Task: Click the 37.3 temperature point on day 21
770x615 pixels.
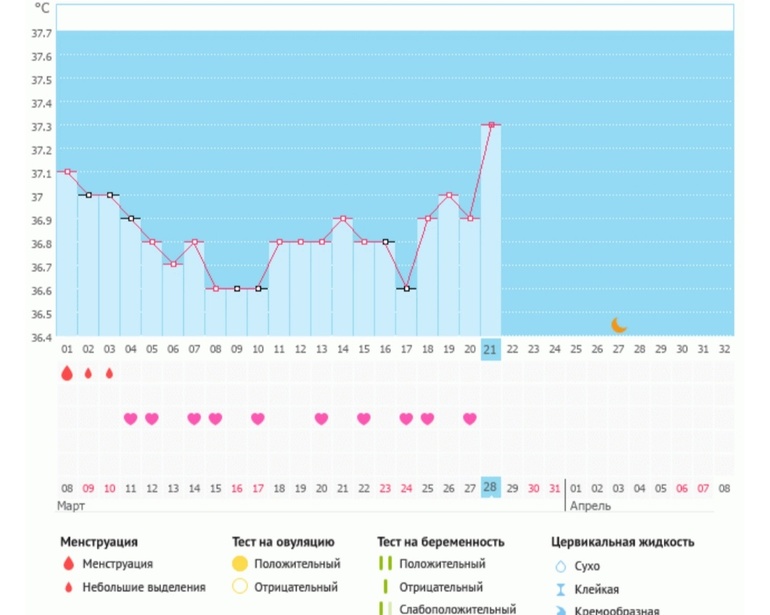Action: tap(490, 125)
